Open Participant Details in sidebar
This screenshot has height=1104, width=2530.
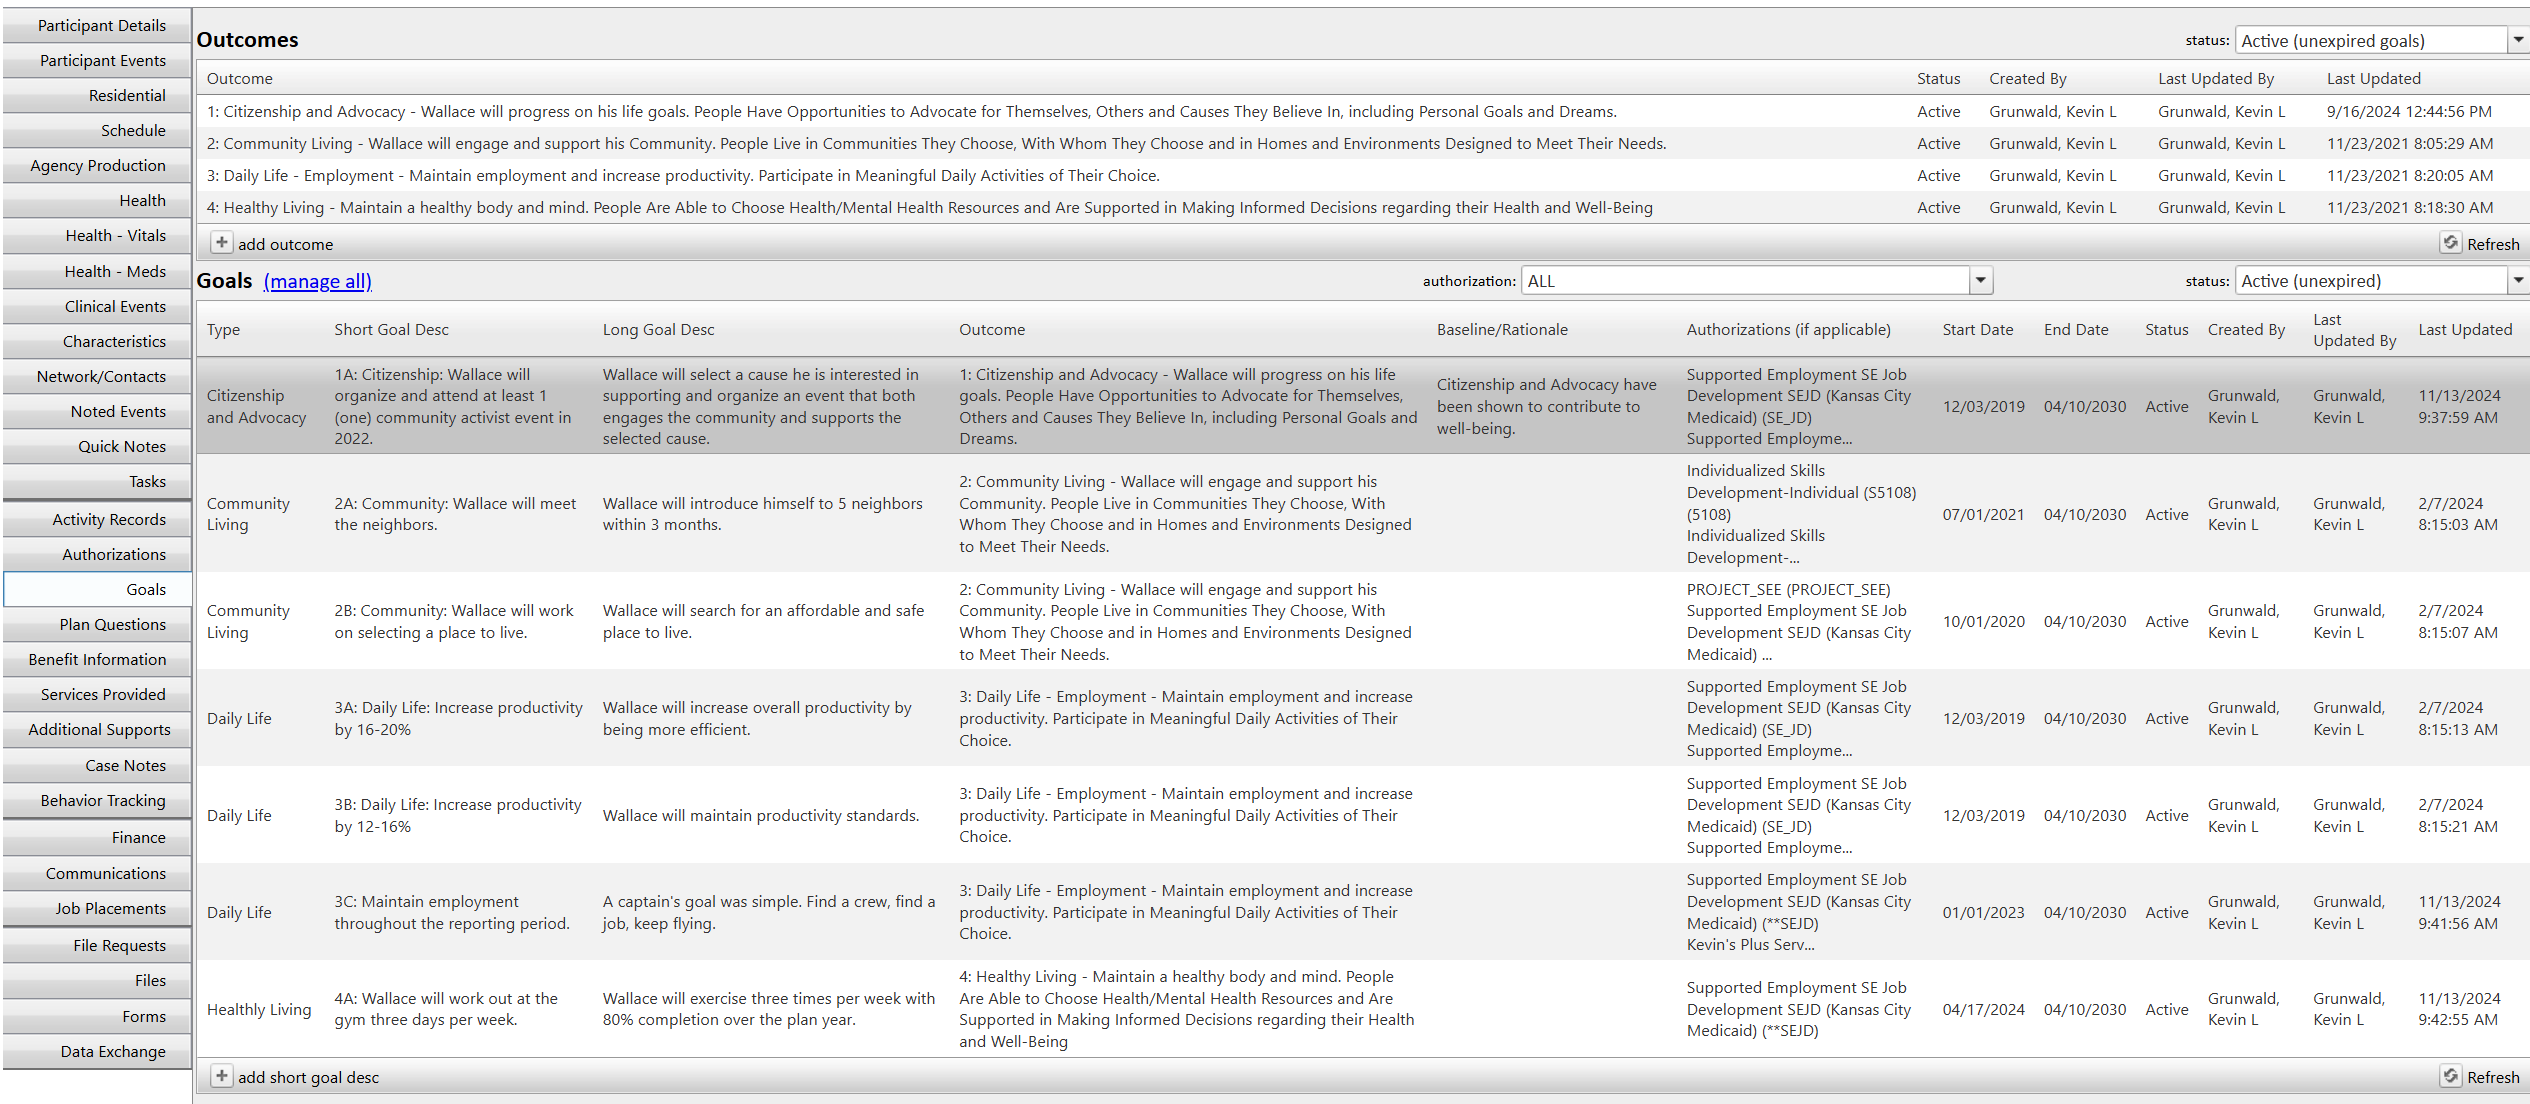[97, 26]
